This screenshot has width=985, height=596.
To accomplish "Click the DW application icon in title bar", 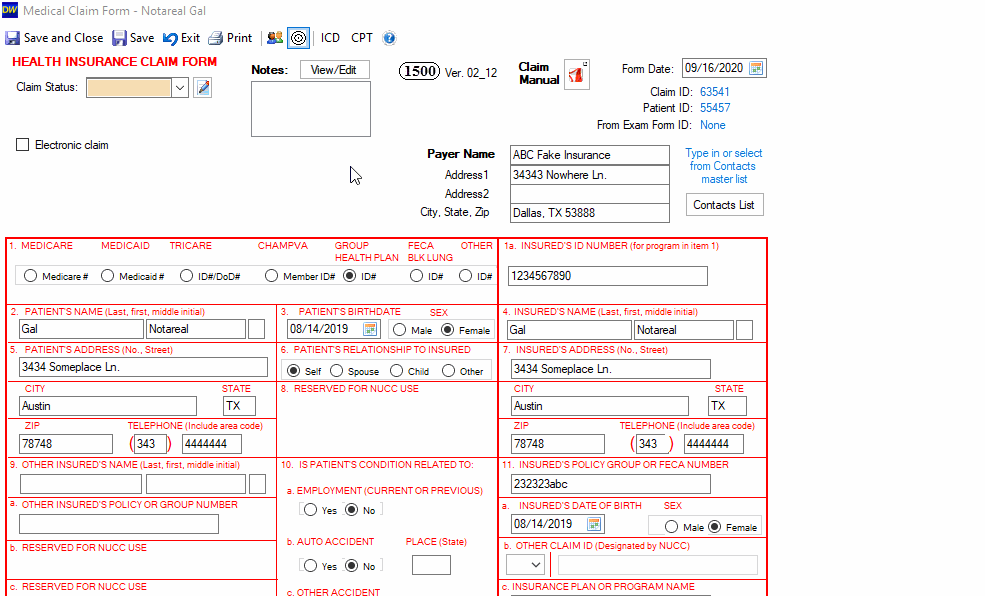I will point(10,10).
